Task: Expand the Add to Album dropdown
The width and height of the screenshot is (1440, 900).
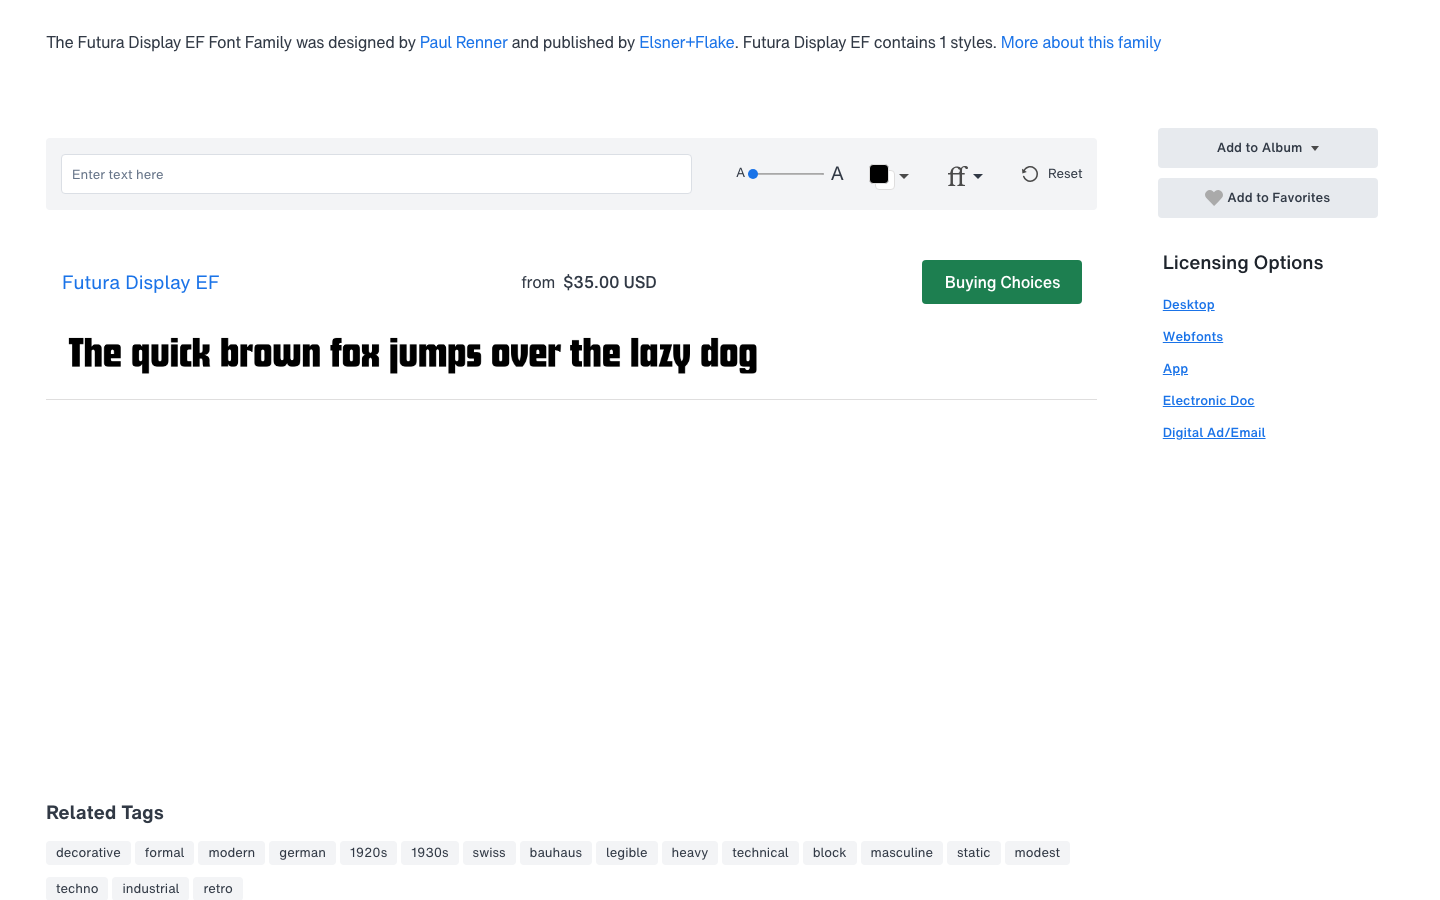Action: pyautogui.click(x=1267, y=148)
